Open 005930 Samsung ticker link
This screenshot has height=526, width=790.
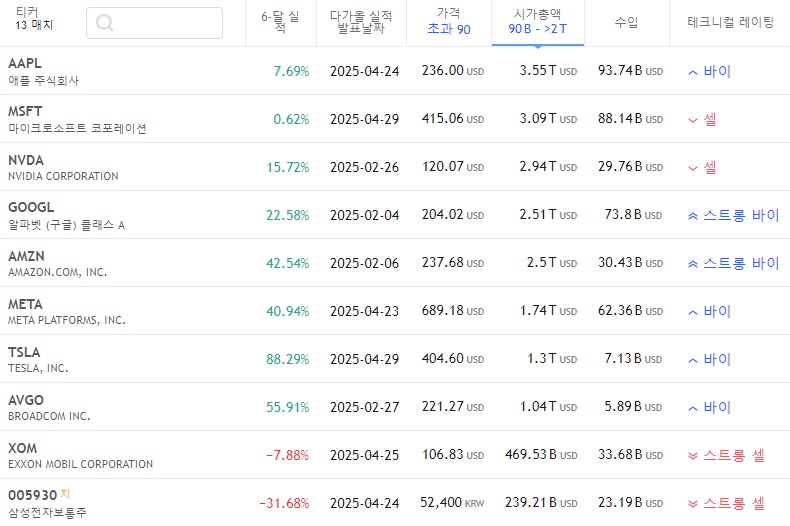coord(32,495)
